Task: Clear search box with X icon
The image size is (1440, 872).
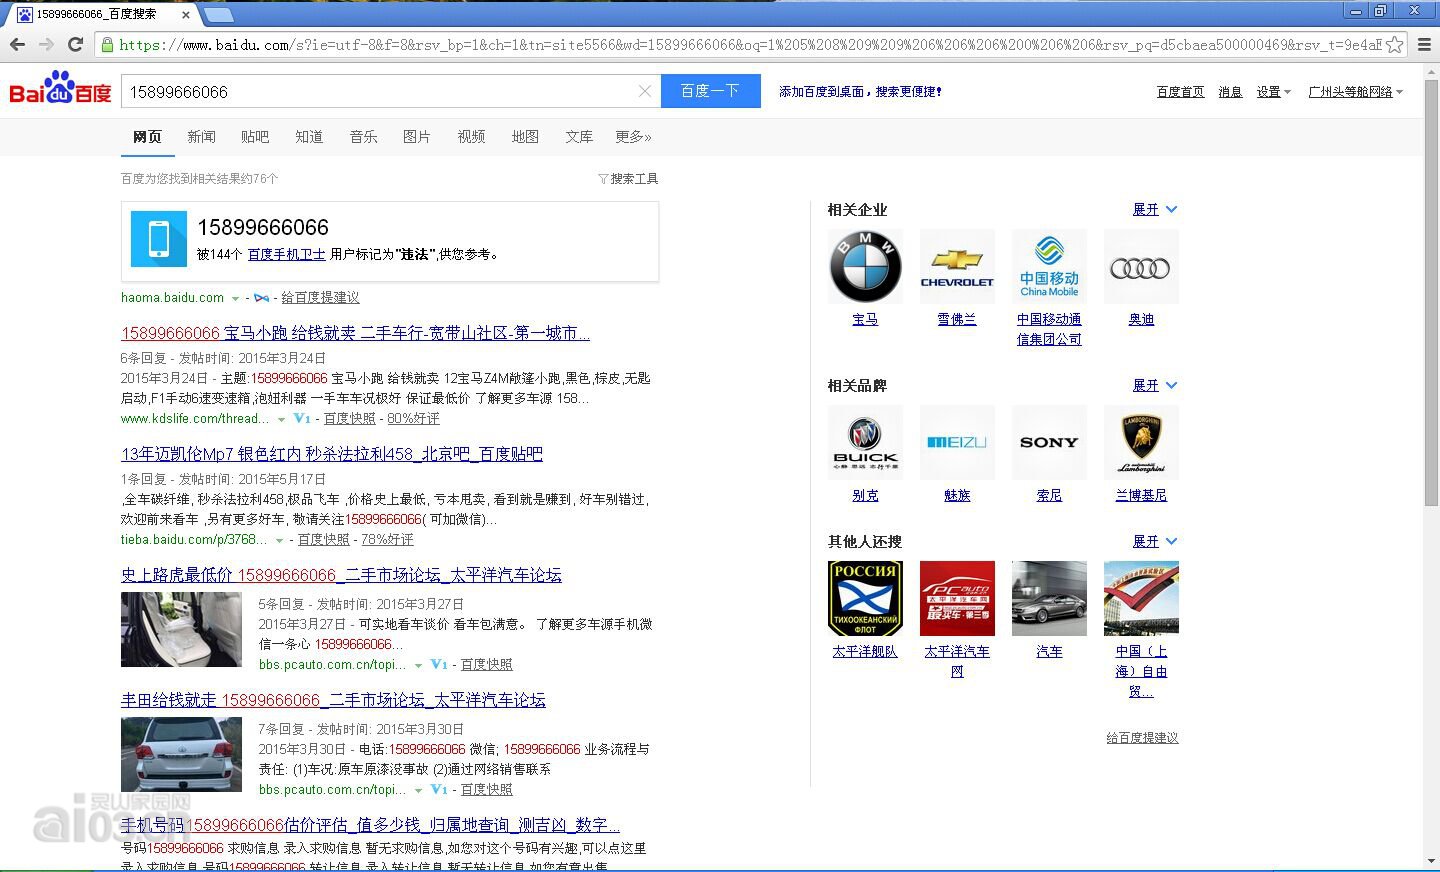Action: tap(645, 91)
